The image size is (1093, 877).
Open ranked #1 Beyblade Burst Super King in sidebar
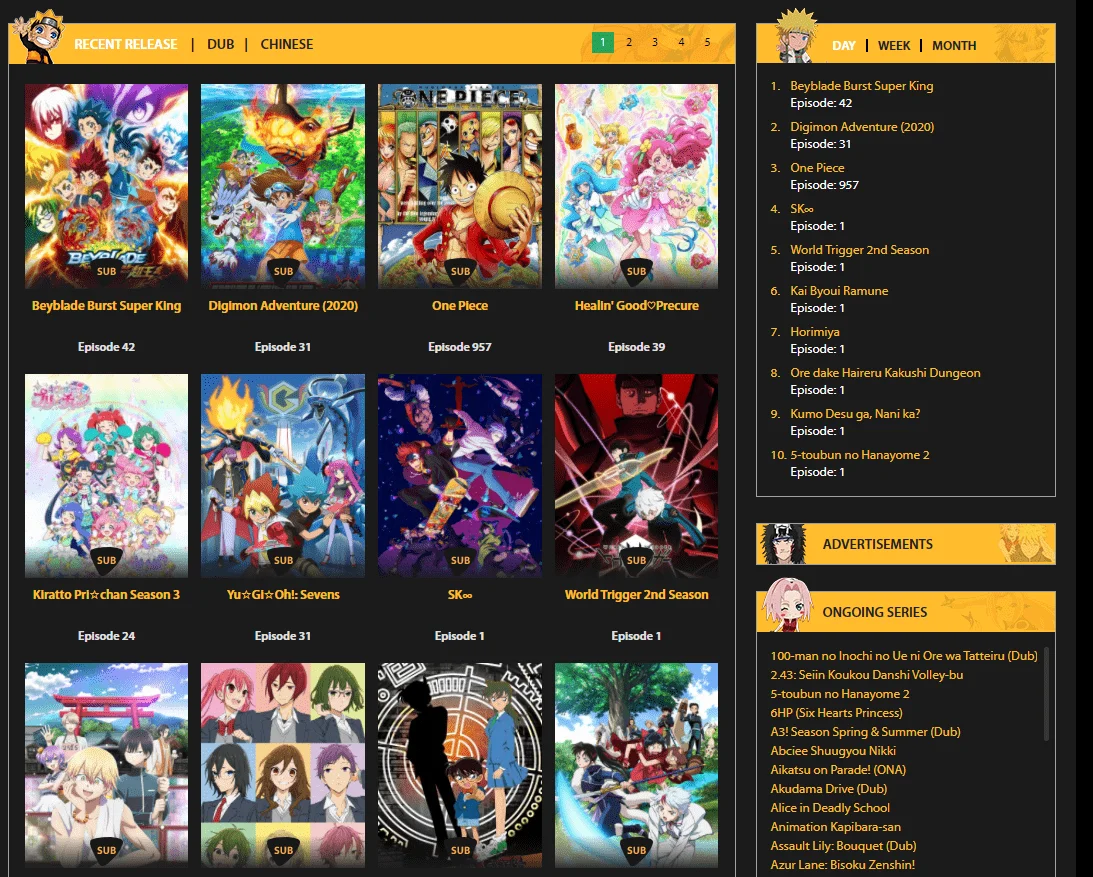(862, 86)
